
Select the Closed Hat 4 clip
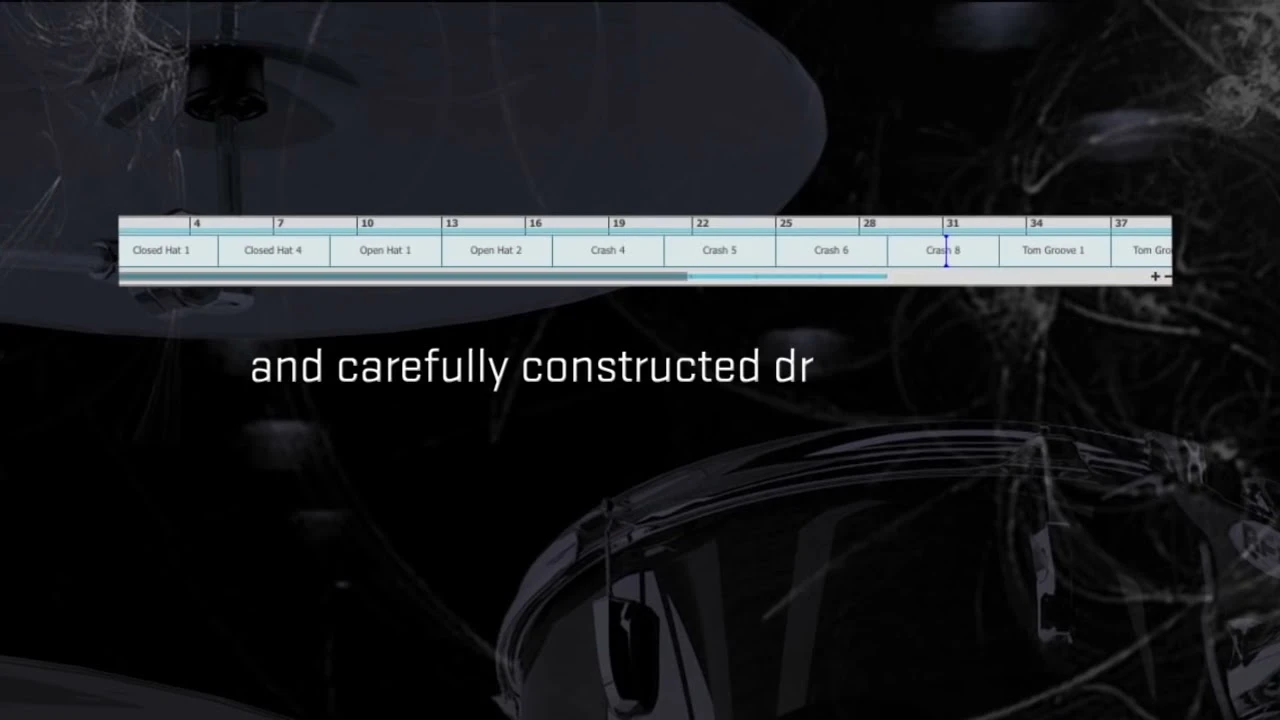273,250
